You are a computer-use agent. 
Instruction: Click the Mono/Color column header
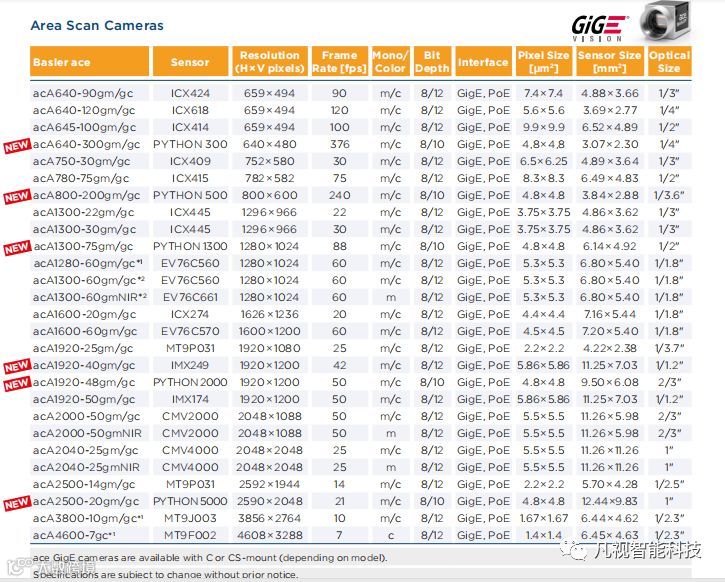[390, 61]
